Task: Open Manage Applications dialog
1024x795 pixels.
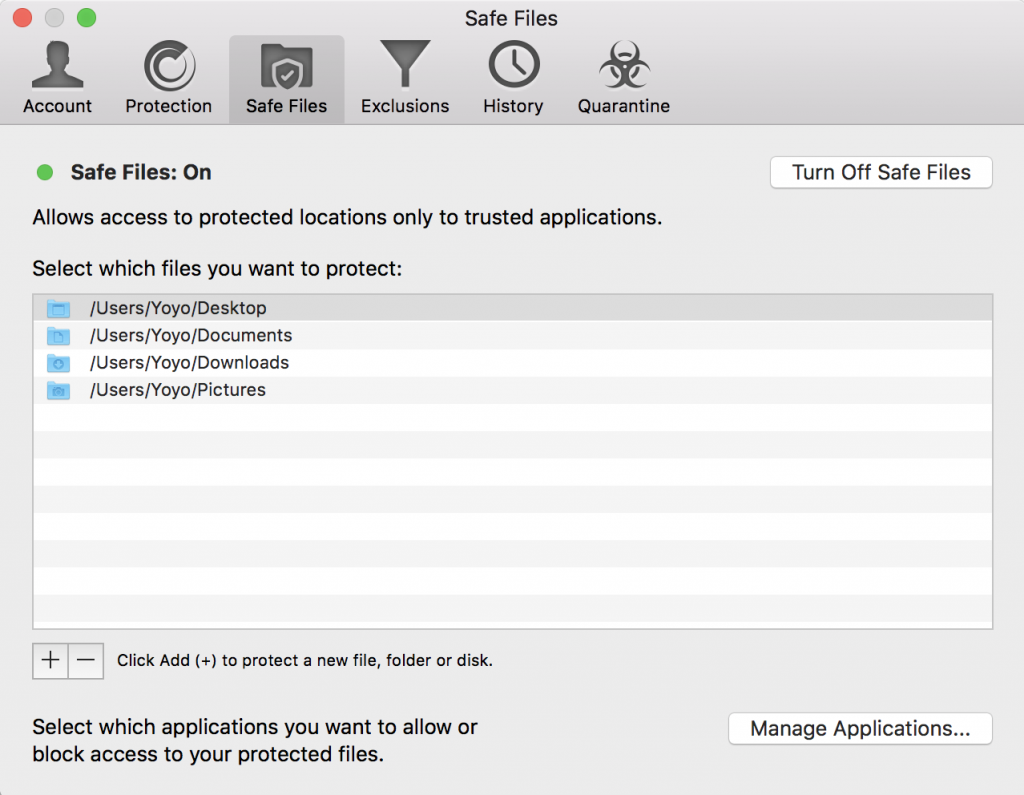Action: [x=860, y=728]
